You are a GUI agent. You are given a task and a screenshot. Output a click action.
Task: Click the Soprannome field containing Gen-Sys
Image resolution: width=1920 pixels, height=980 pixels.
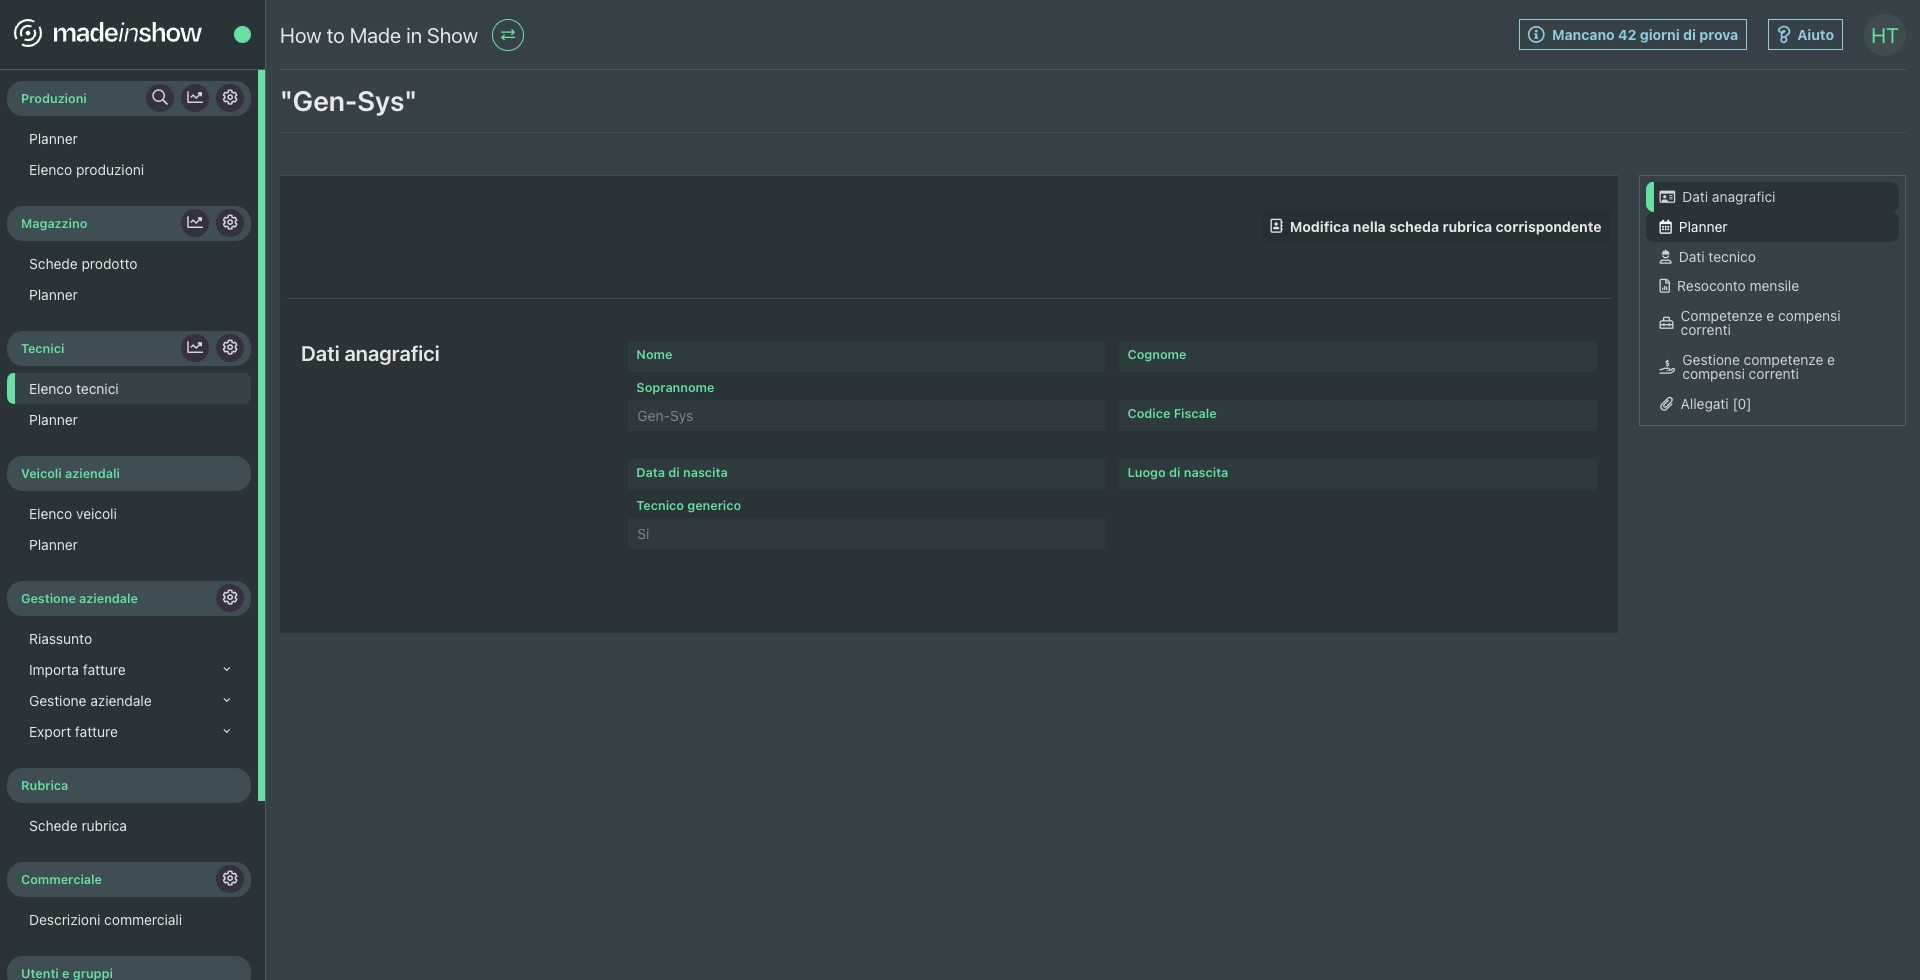pos(865,416)
